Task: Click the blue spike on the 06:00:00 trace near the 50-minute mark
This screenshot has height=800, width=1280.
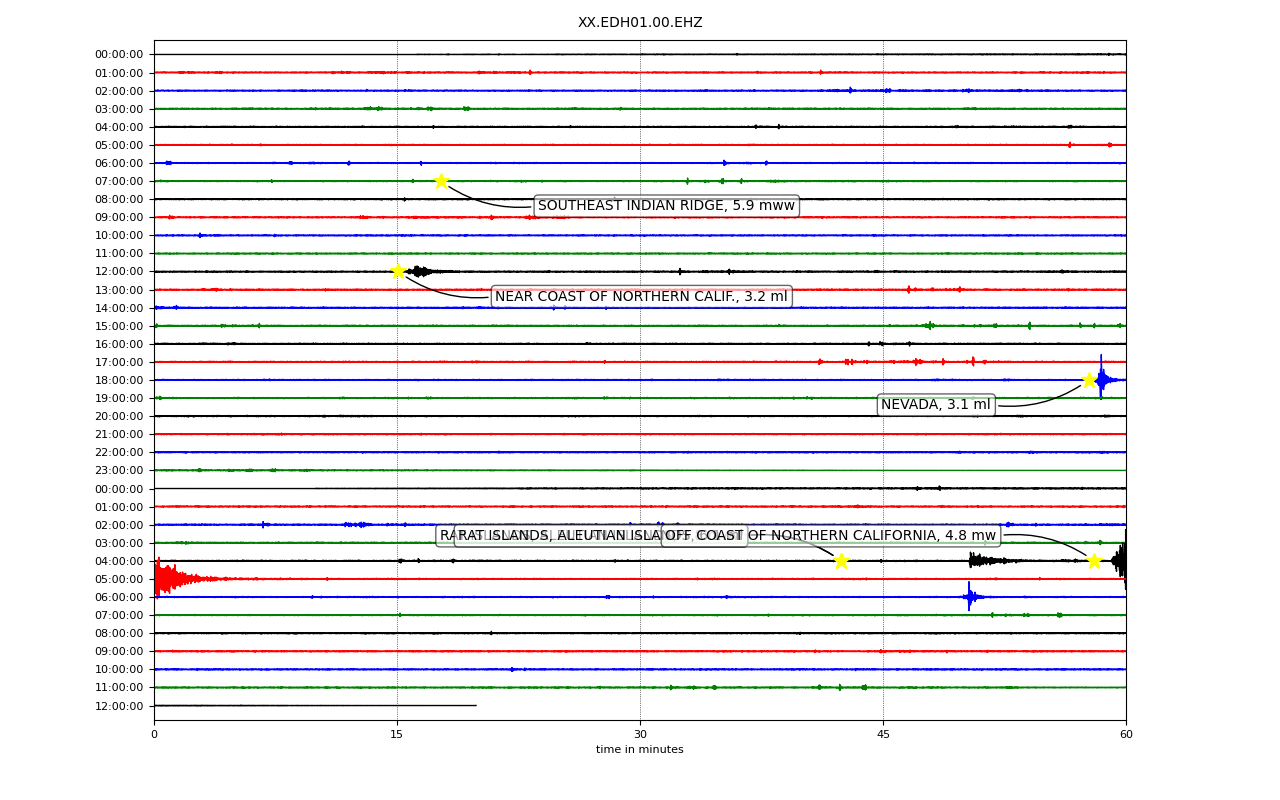Action: click(x=970, y=597)
